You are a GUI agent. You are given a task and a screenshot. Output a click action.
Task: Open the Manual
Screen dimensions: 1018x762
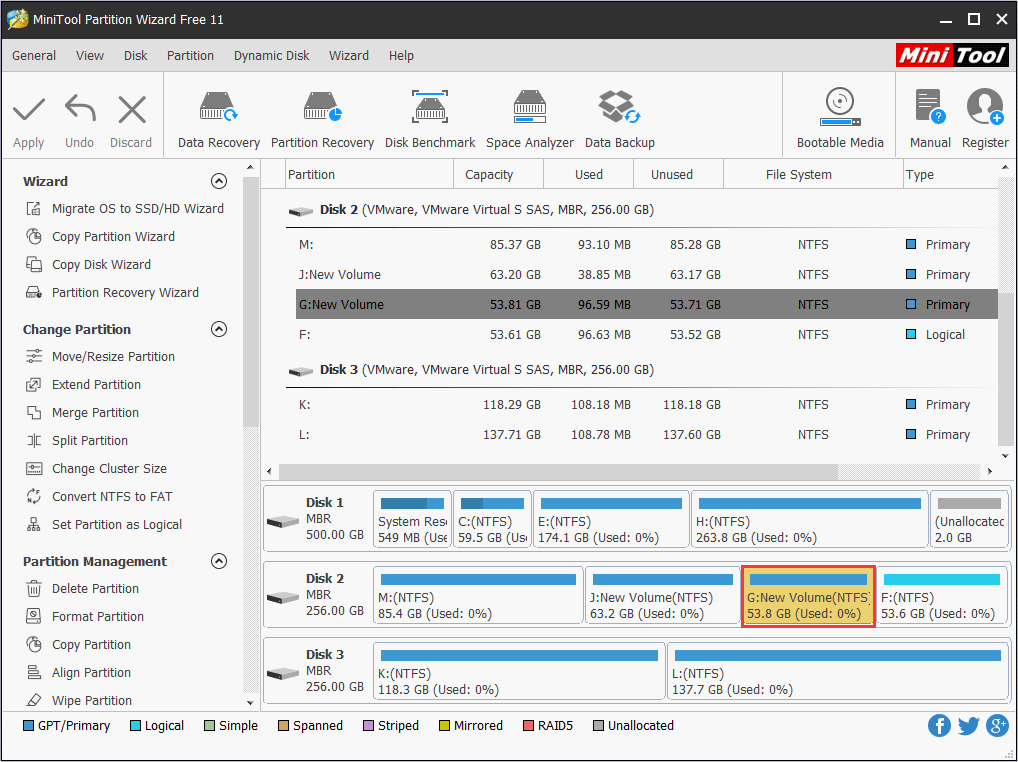(929, 115)
